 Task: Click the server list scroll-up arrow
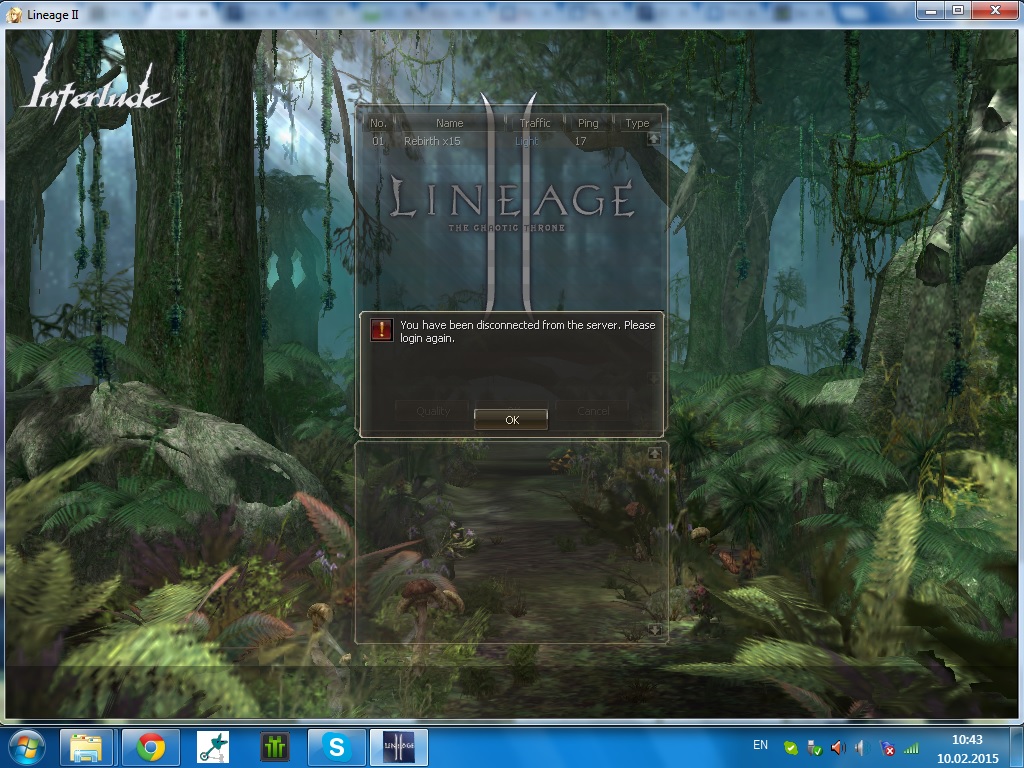(x=654, y=138)
